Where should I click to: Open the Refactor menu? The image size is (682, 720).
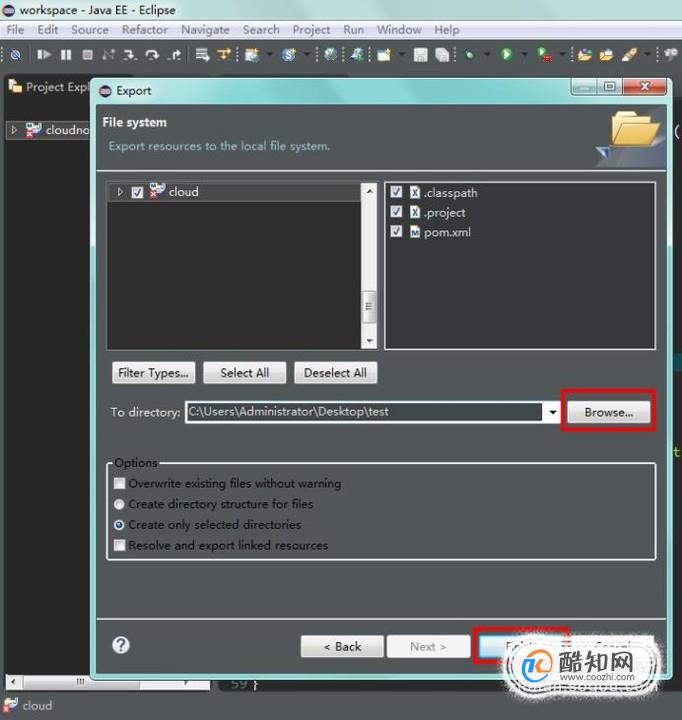[x=145, y=30]
